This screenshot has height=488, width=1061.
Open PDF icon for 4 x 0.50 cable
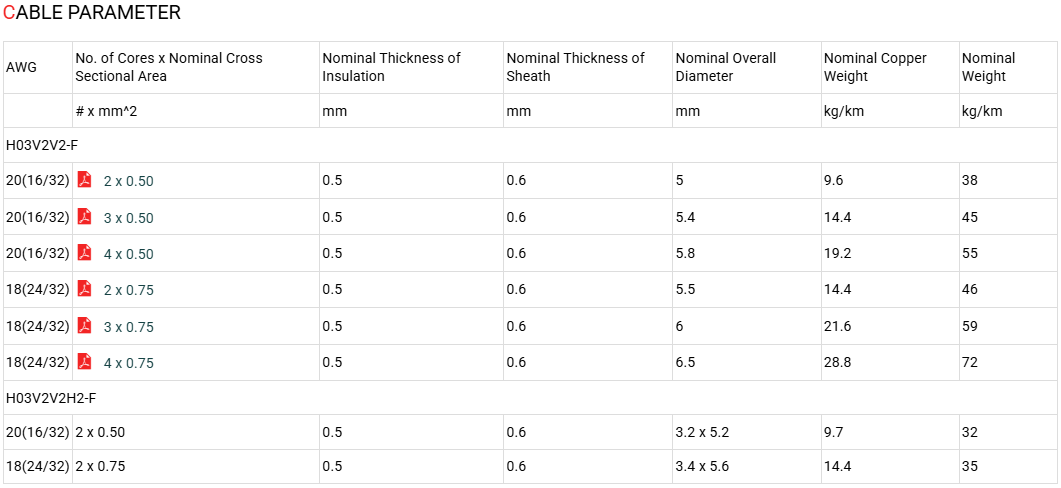point(85,252)
